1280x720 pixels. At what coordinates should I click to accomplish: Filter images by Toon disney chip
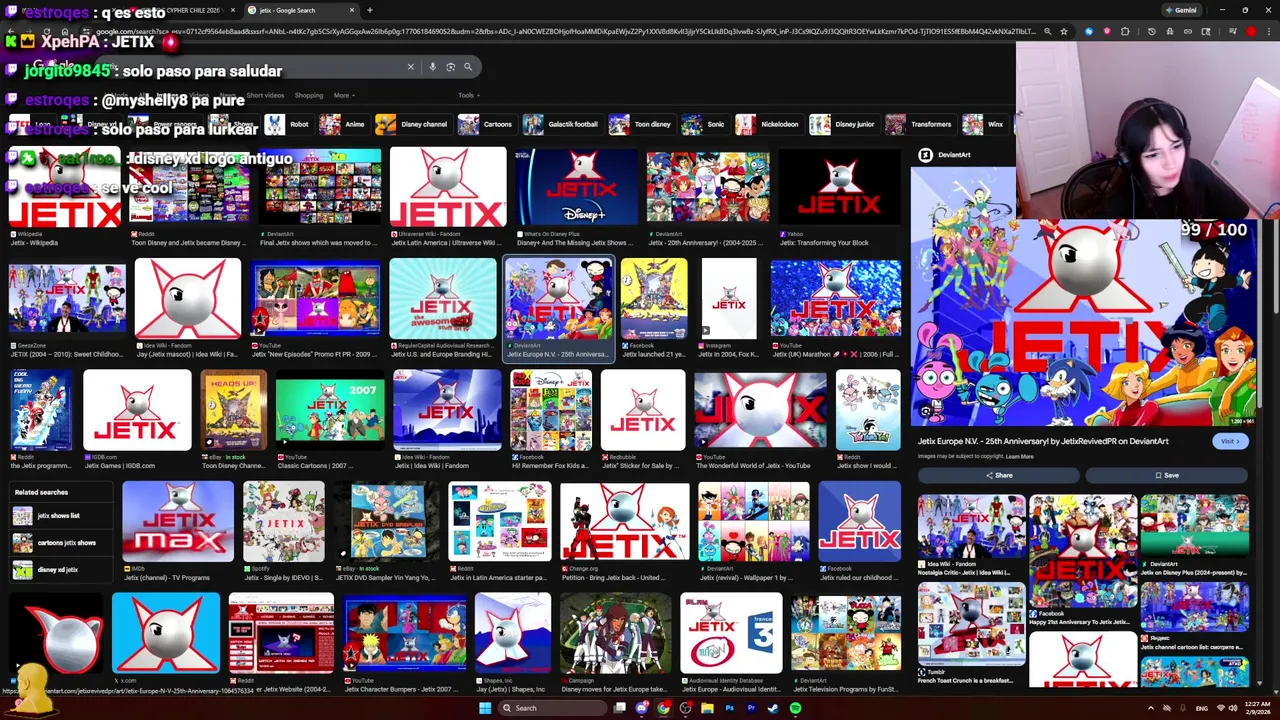(x=641, y=125)
